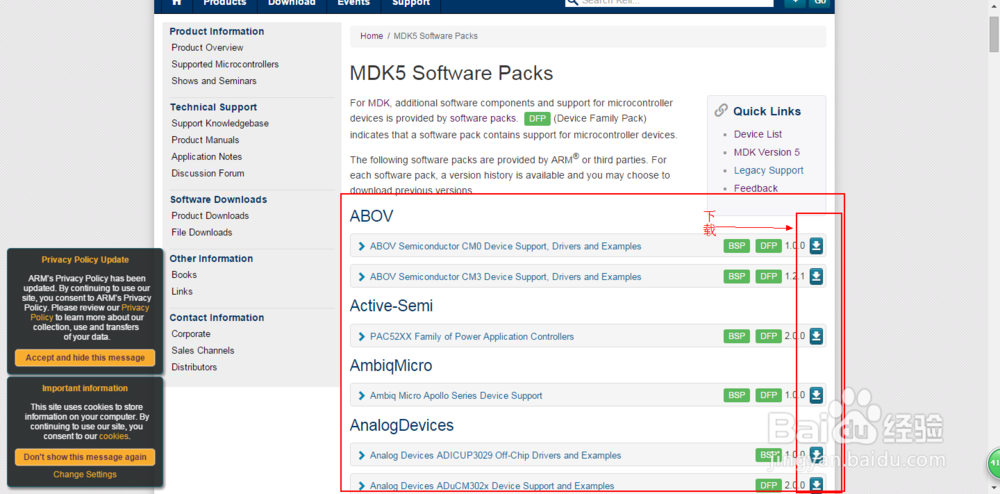
Task: Open Product Manuals link
Action: 205,140
